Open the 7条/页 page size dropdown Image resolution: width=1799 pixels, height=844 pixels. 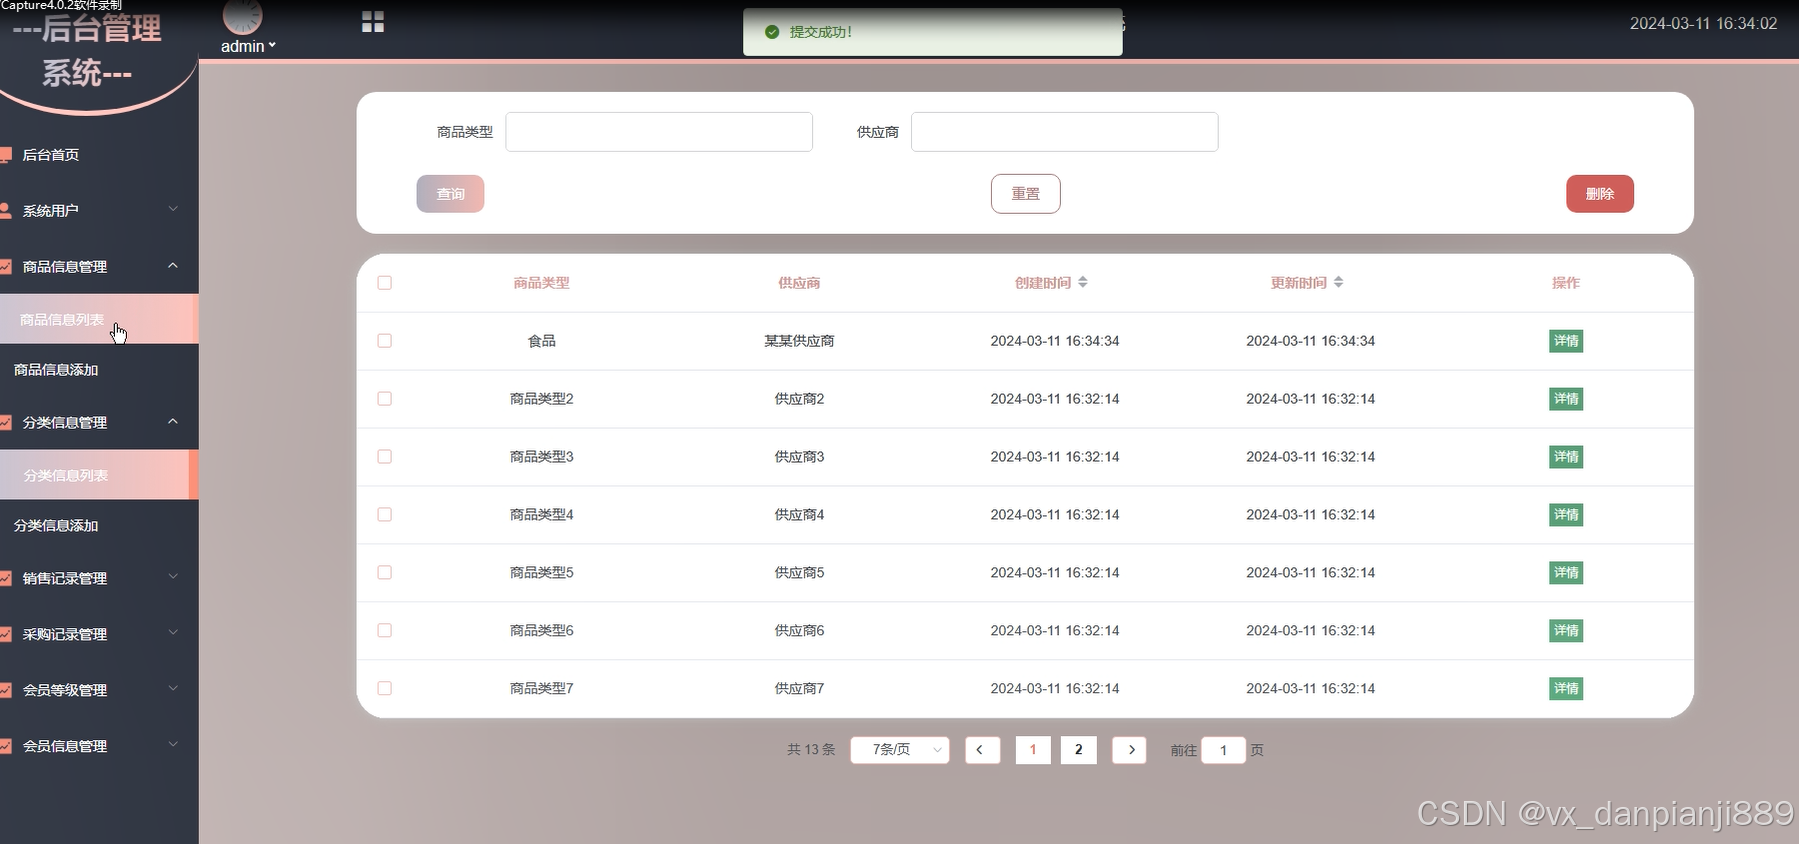[900, 750]
